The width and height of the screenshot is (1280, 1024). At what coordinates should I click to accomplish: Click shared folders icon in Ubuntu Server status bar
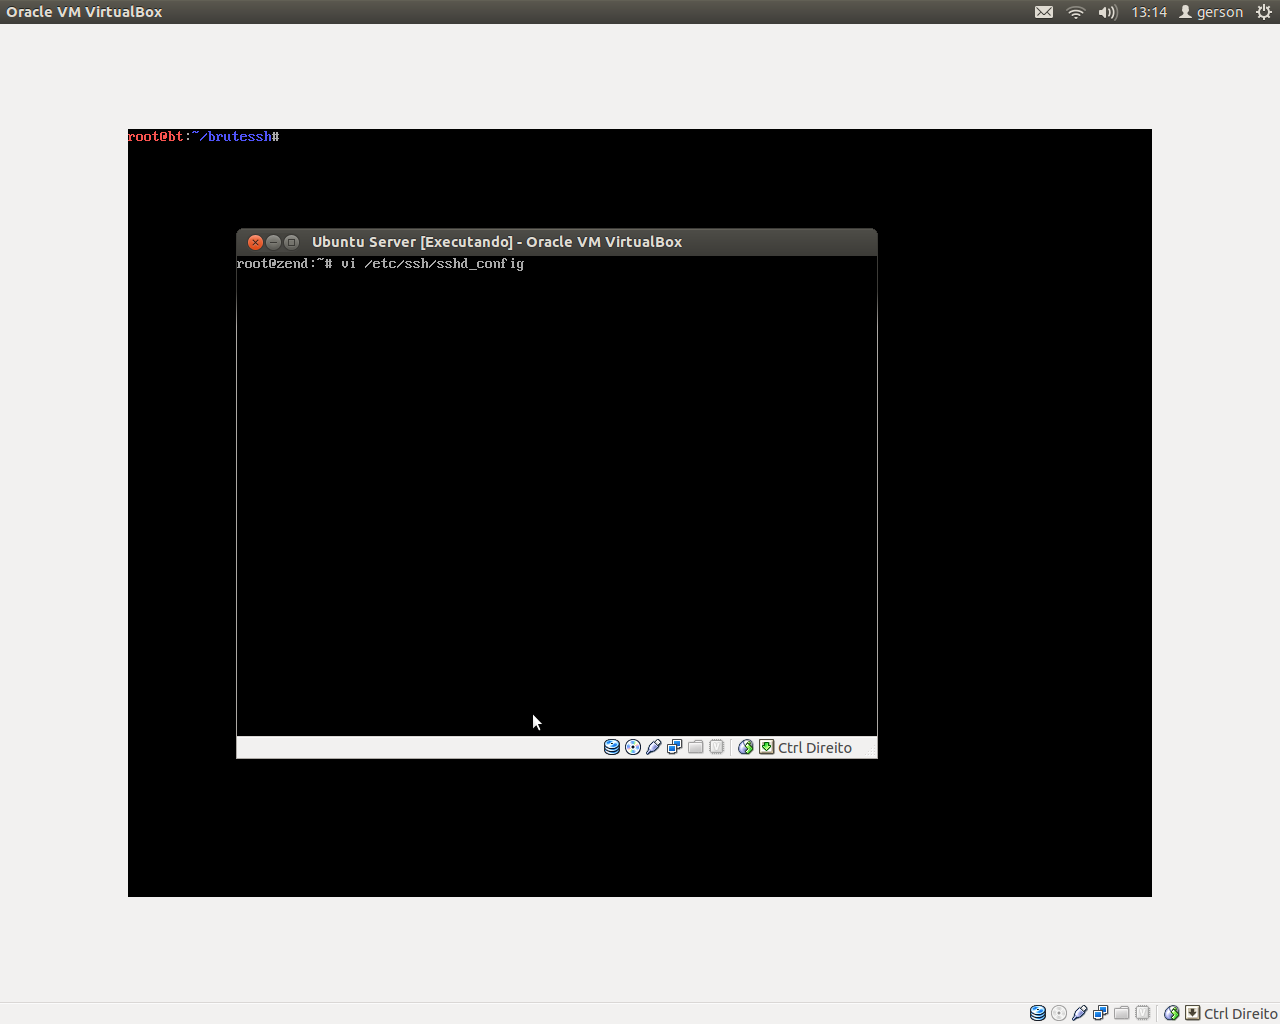pos(696,747)
